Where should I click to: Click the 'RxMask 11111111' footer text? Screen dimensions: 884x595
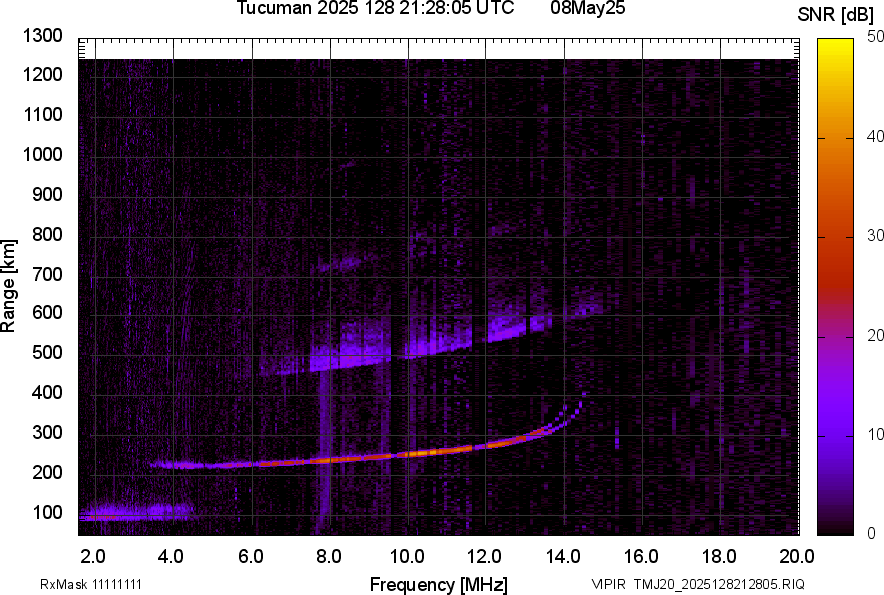pyautogui.click(x=91, y=584)
